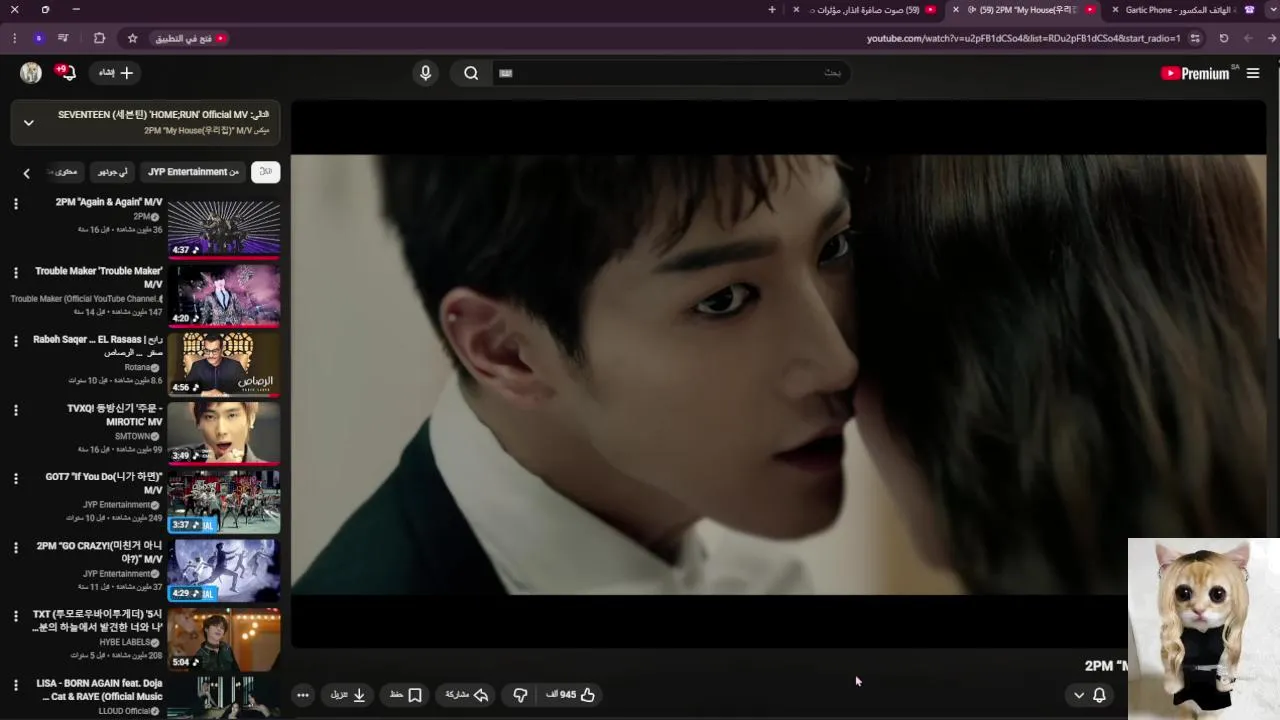The width and height of the screenshot is (1280, 720).
Task: Open the TXT video thumbnail showing 5:04
Action: click(224, 640)
